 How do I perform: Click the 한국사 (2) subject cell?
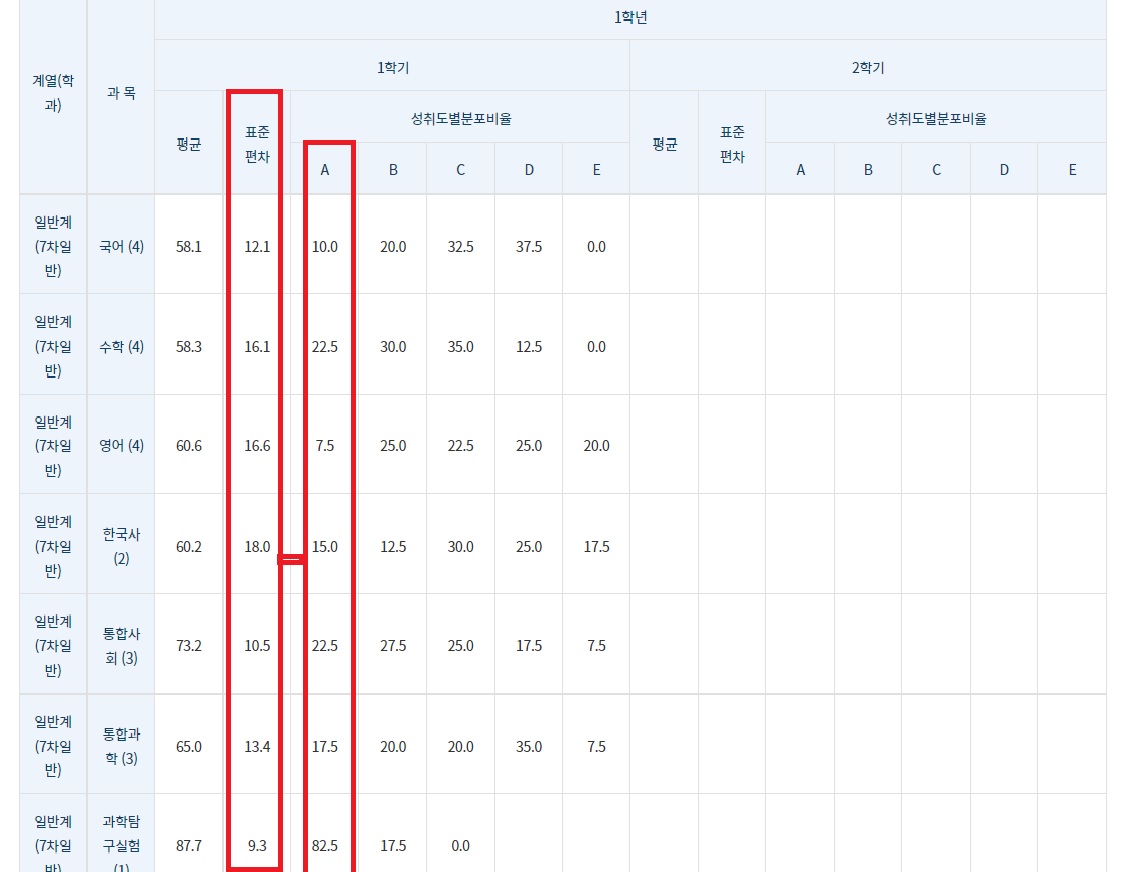pos(120,546)
